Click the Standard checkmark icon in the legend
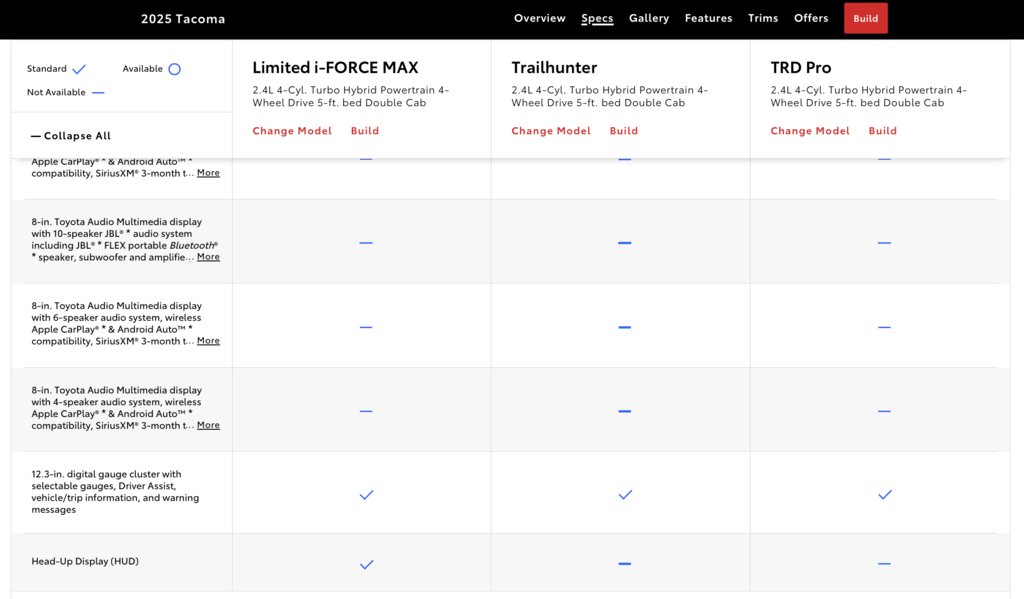The image size is (1024, 599). click(x=79, y=69)
